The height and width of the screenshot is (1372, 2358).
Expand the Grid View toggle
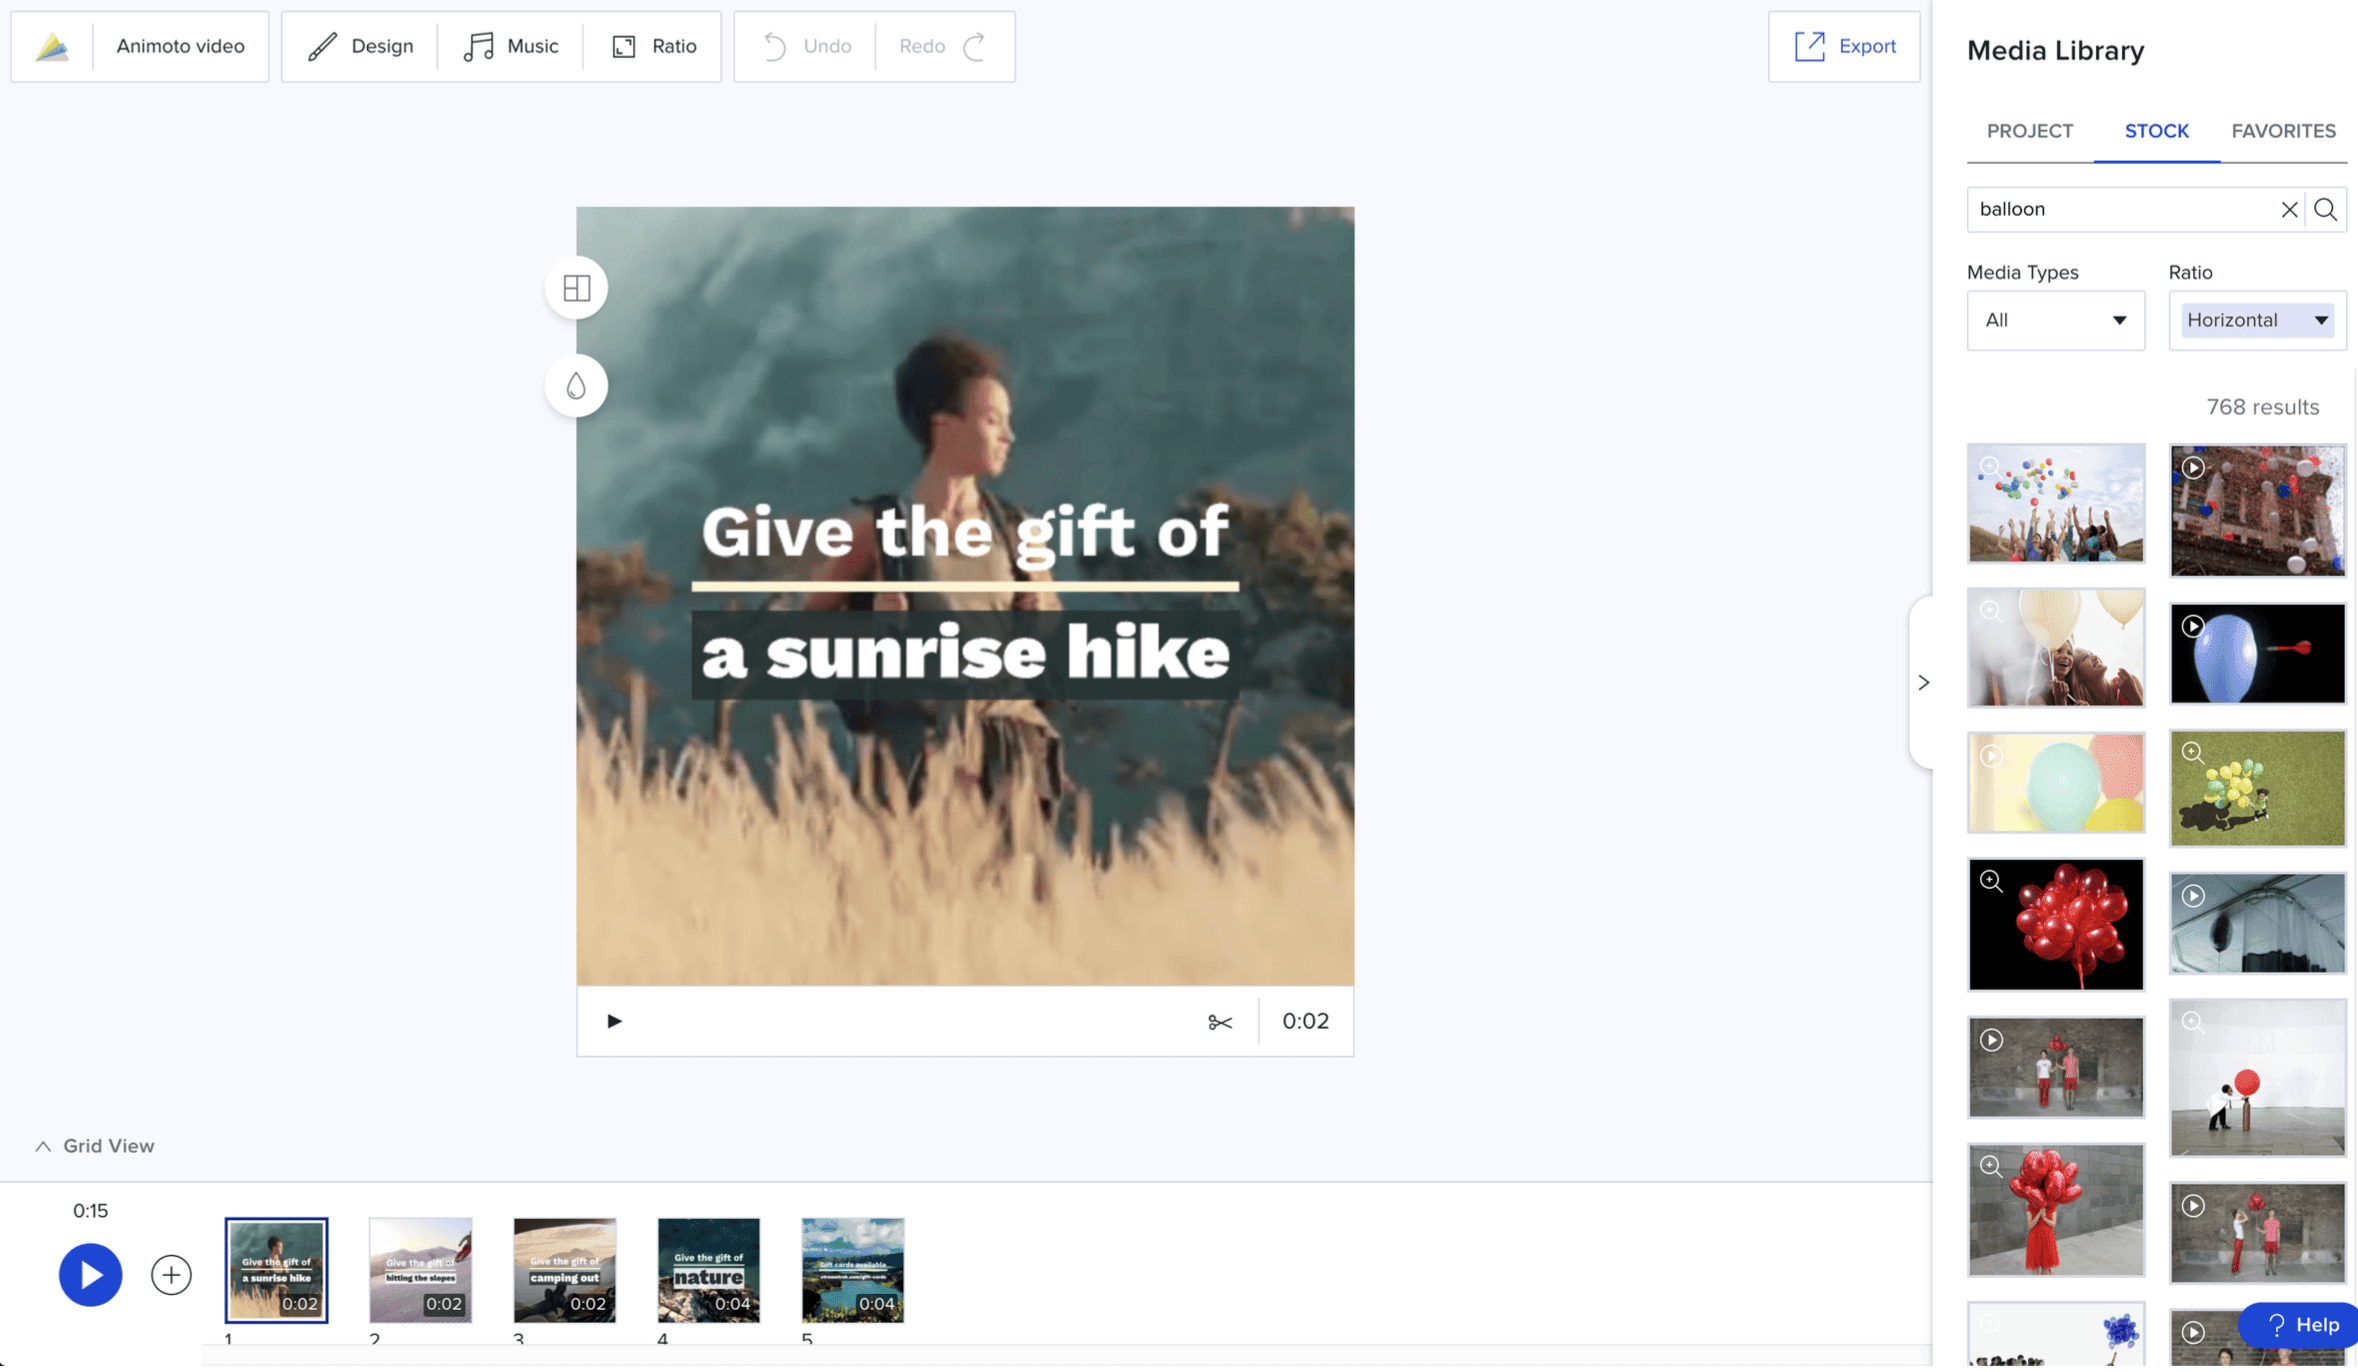[95, 1146]
